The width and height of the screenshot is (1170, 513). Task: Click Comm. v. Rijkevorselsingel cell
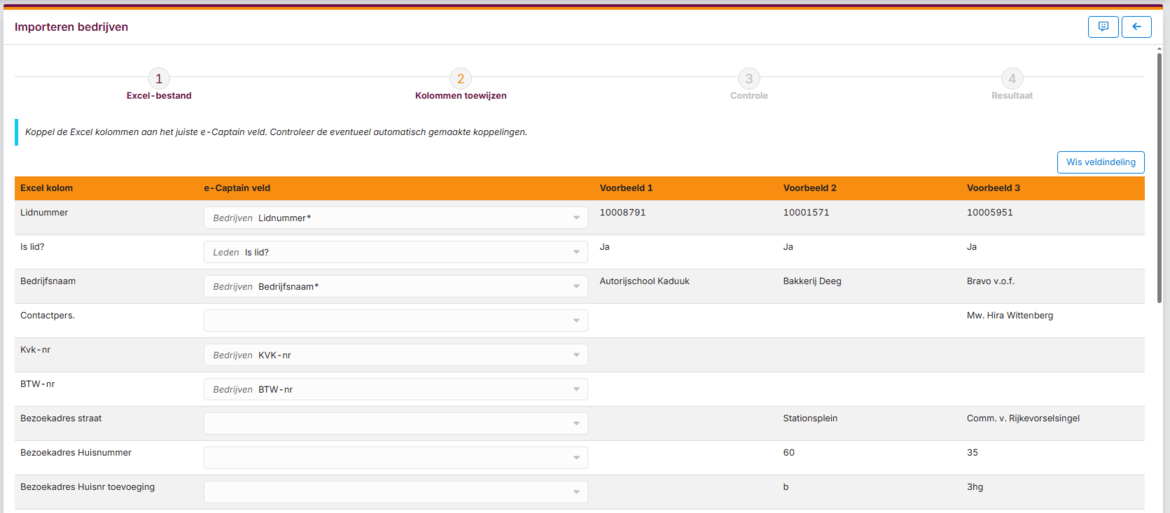(1023, 418)
